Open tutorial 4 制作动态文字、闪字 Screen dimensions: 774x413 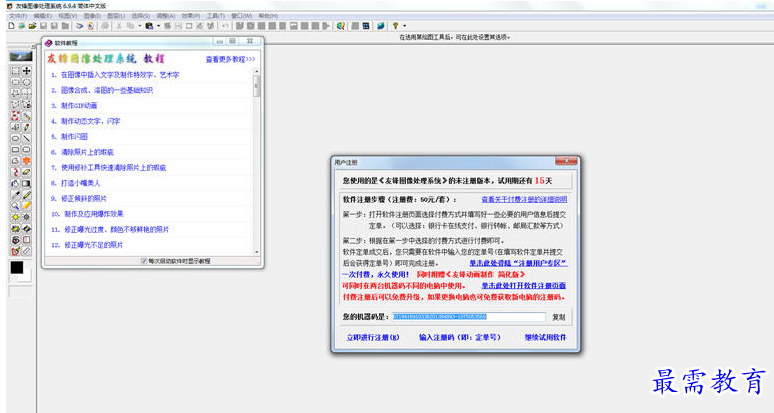pyautogui.click(x=85, y=121)
